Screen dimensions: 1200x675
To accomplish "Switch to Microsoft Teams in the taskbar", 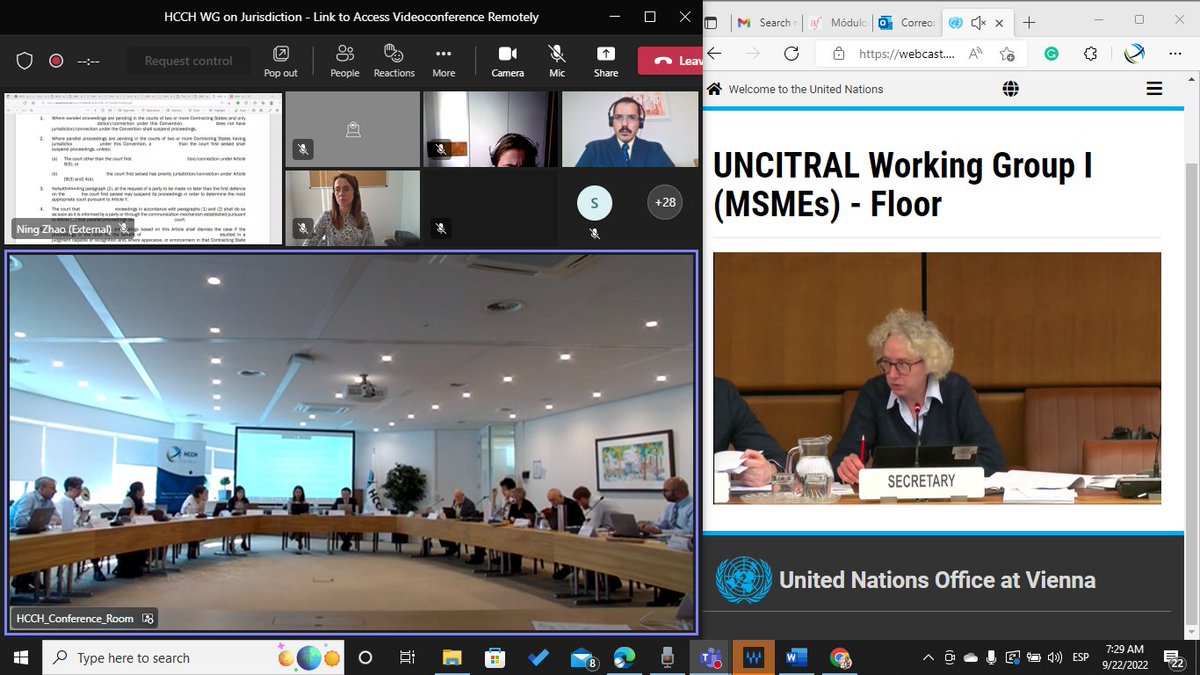I will (711, 657).
